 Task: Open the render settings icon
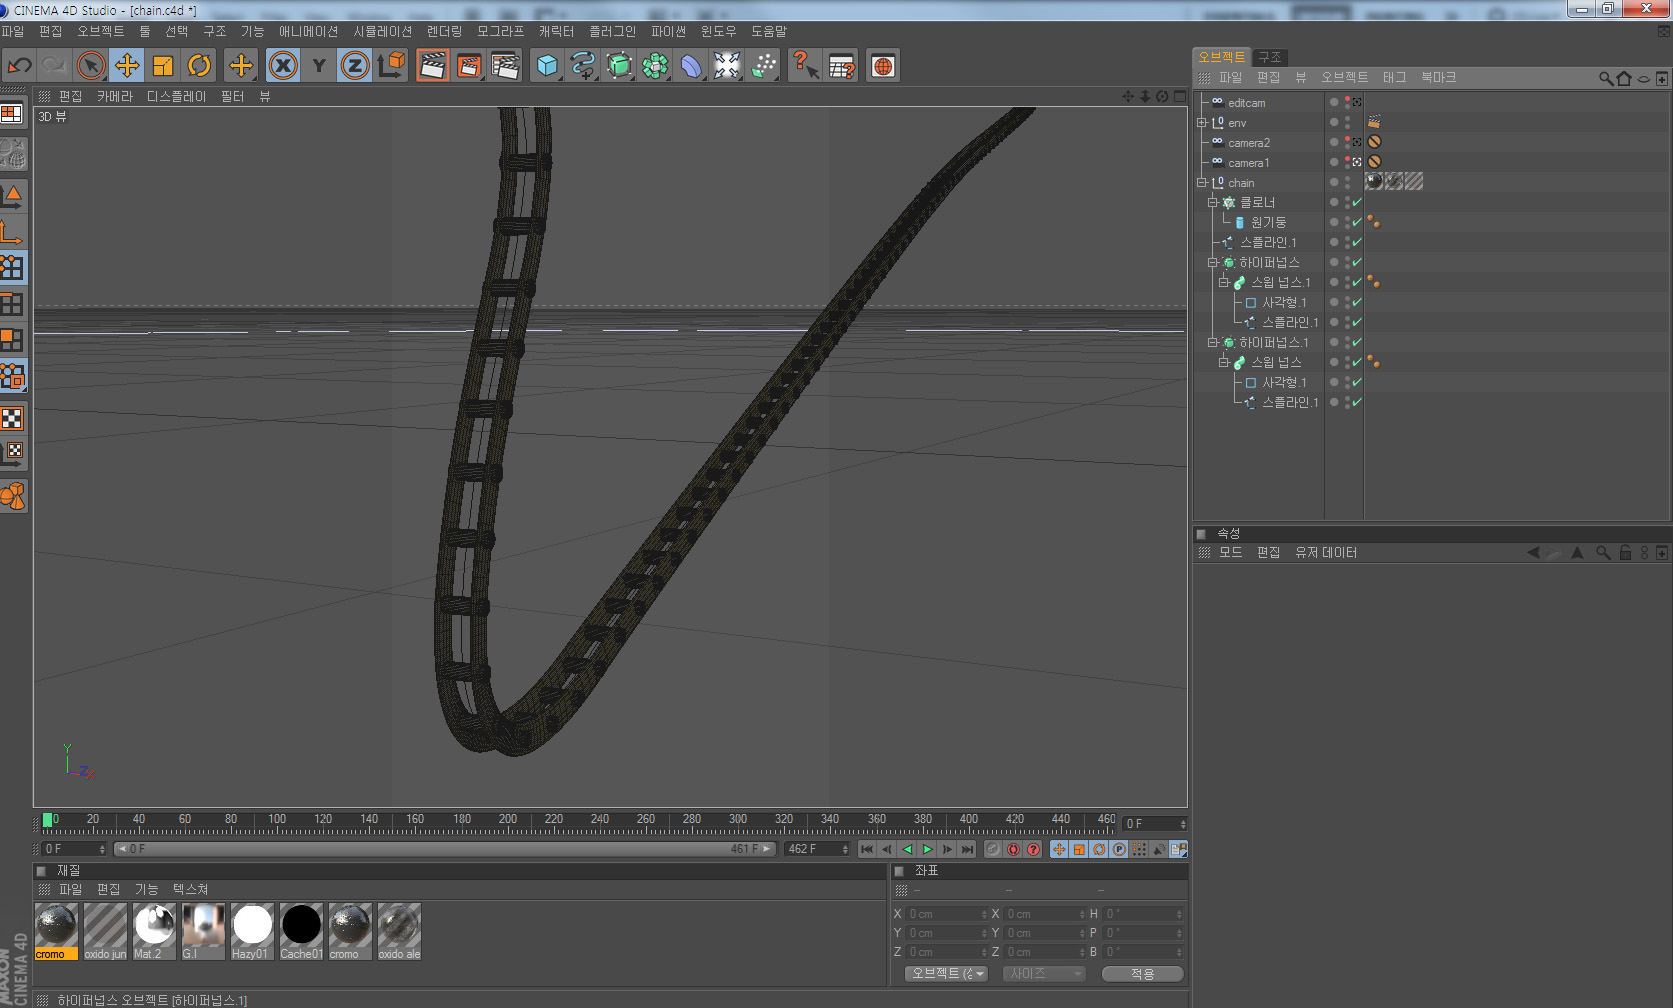tap(505, 66)
